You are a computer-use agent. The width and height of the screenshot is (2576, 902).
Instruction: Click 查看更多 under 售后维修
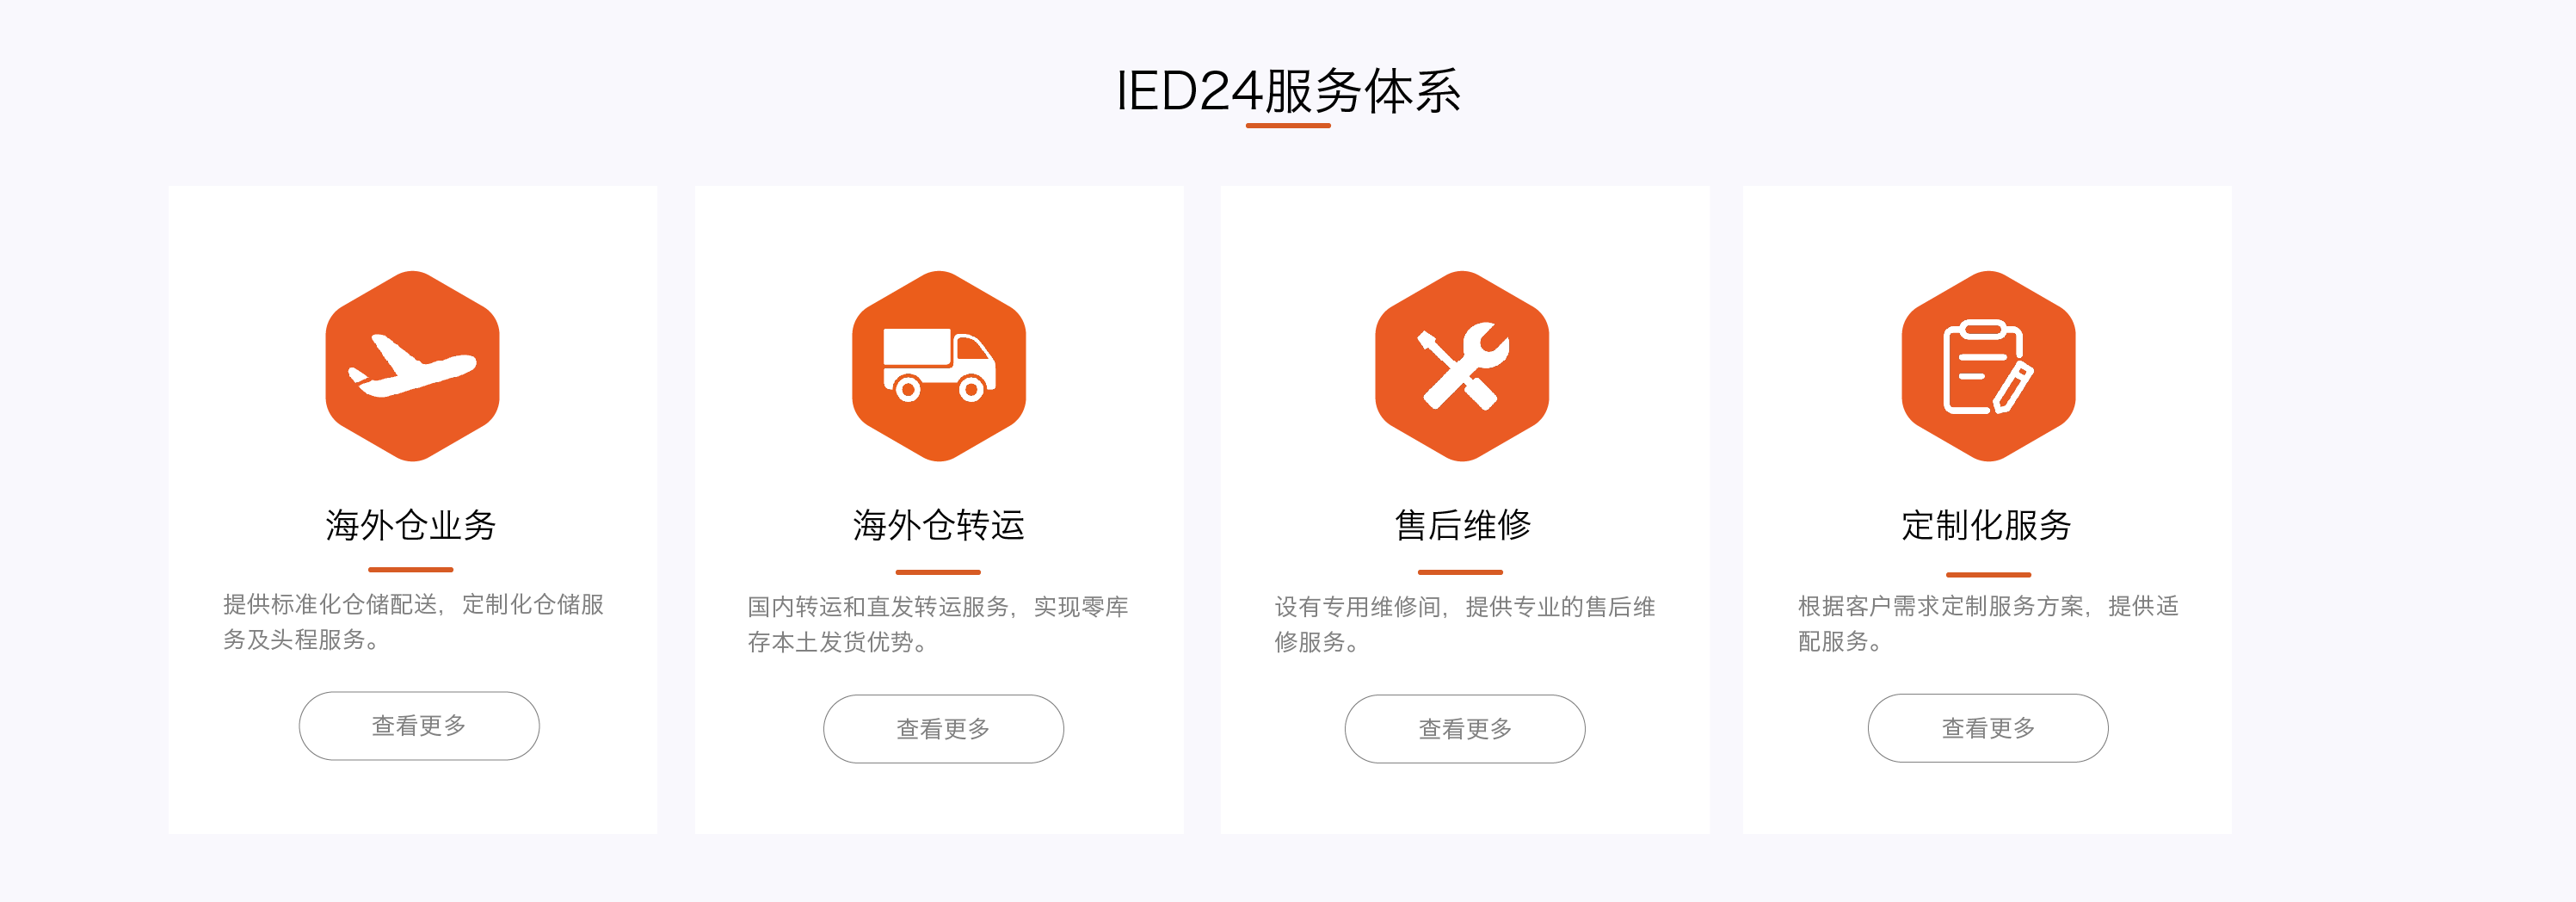click(x=1465, y=729)
